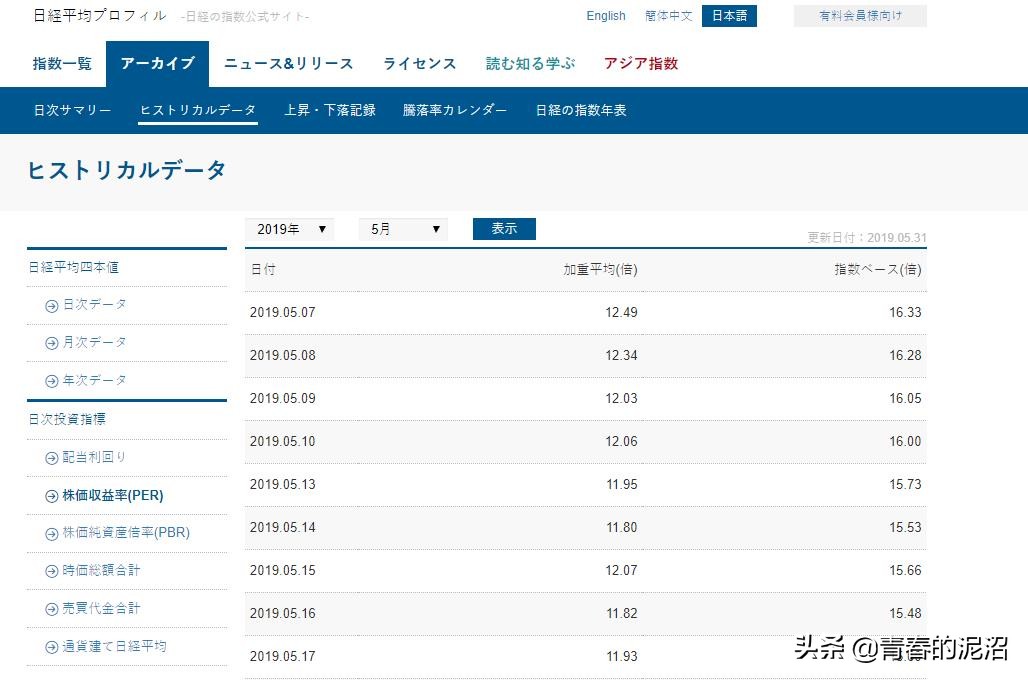The image size is (1028, 680).
Task: Open the 有料会員様向け member page
Action: [x=860, y=16]
